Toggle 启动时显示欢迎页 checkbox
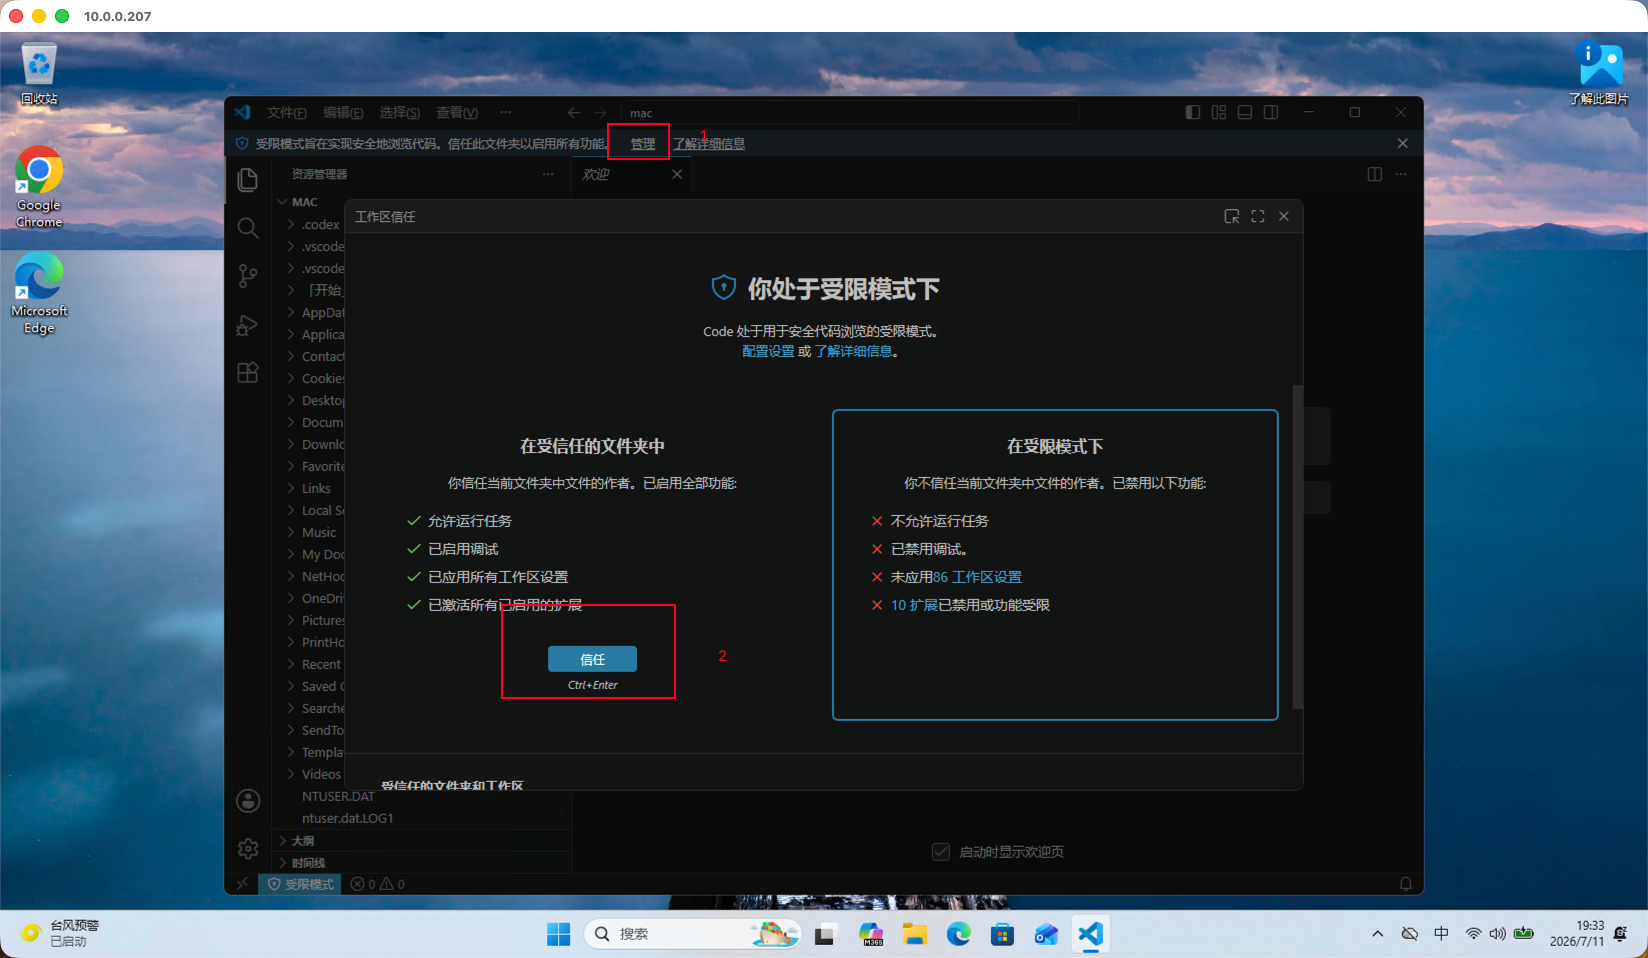The image size is (1648, 958). click(x=941, y=852)
